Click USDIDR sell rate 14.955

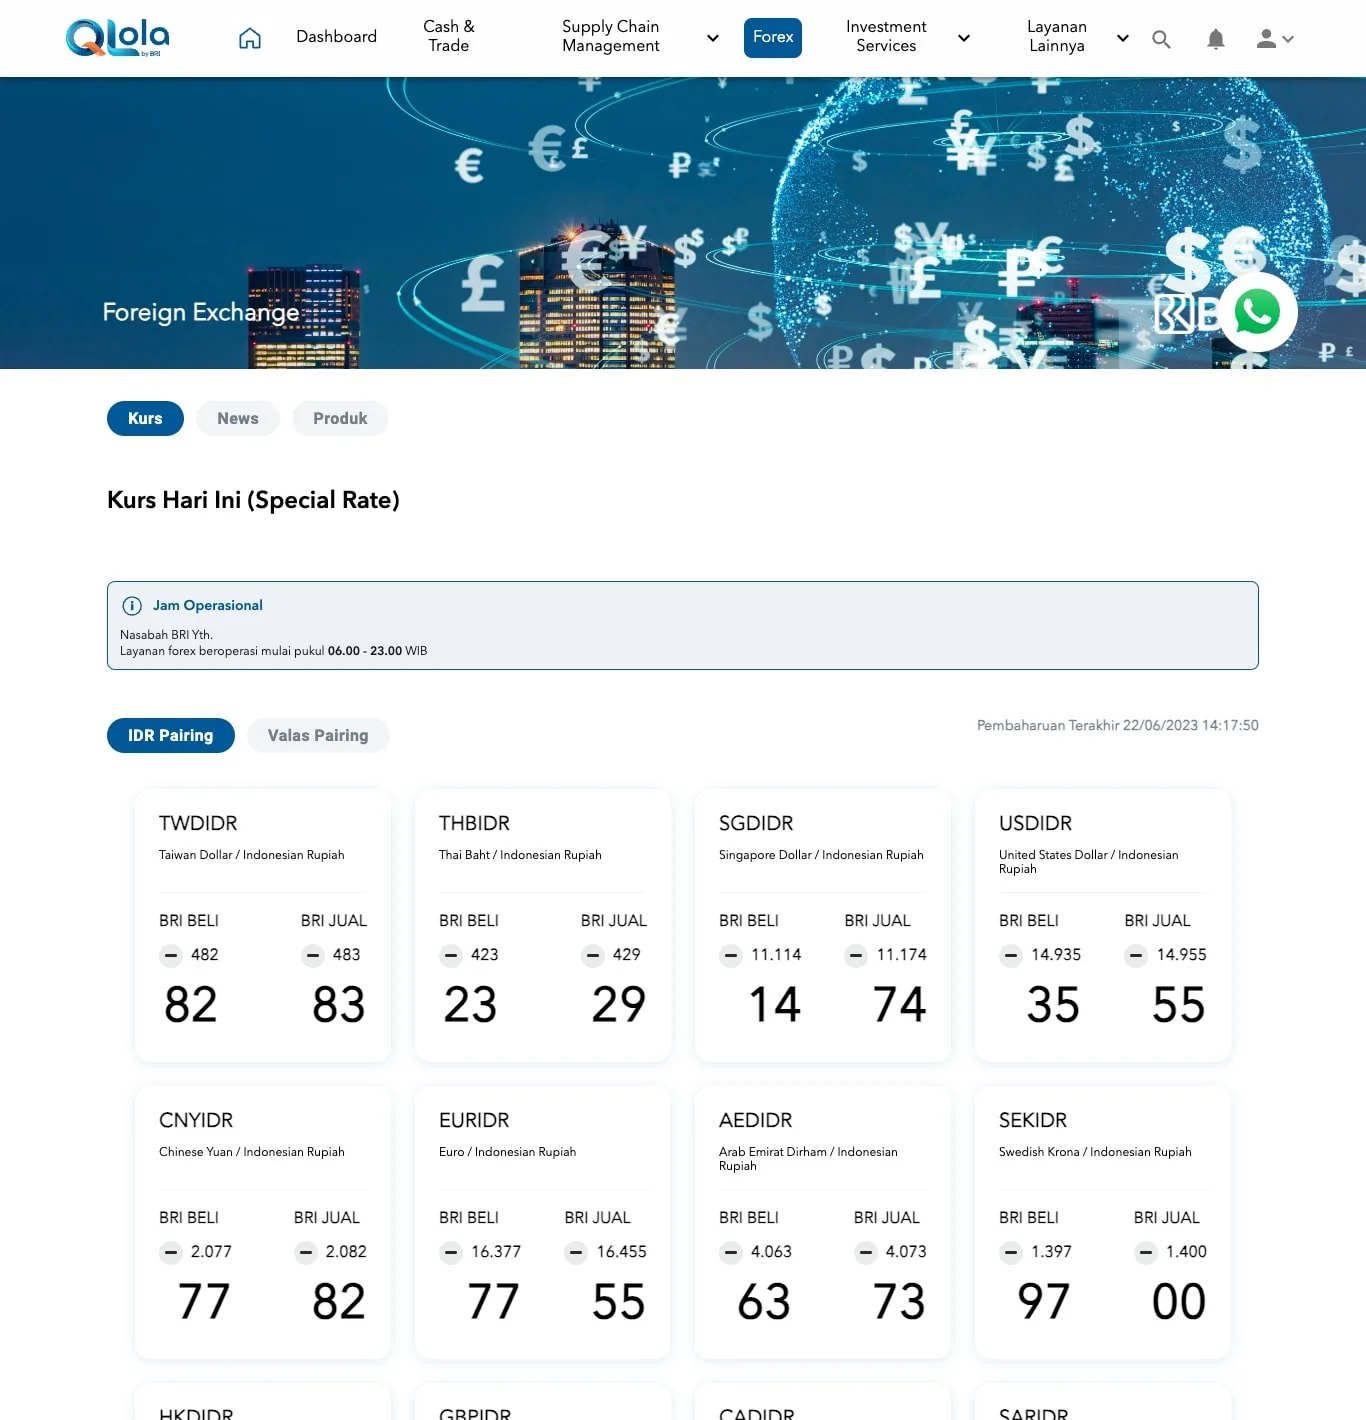1181,955
